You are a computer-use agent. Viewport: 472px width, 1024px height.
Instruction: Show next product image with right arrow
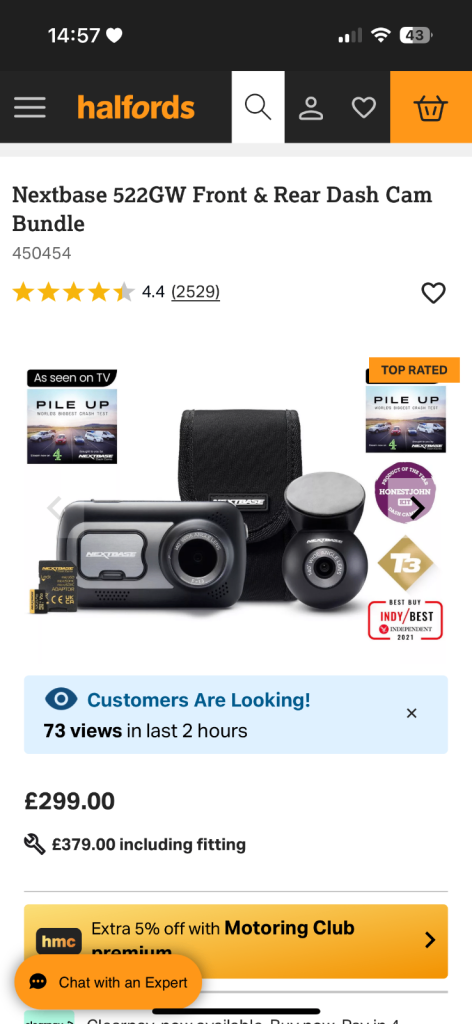tap(417, 508)
